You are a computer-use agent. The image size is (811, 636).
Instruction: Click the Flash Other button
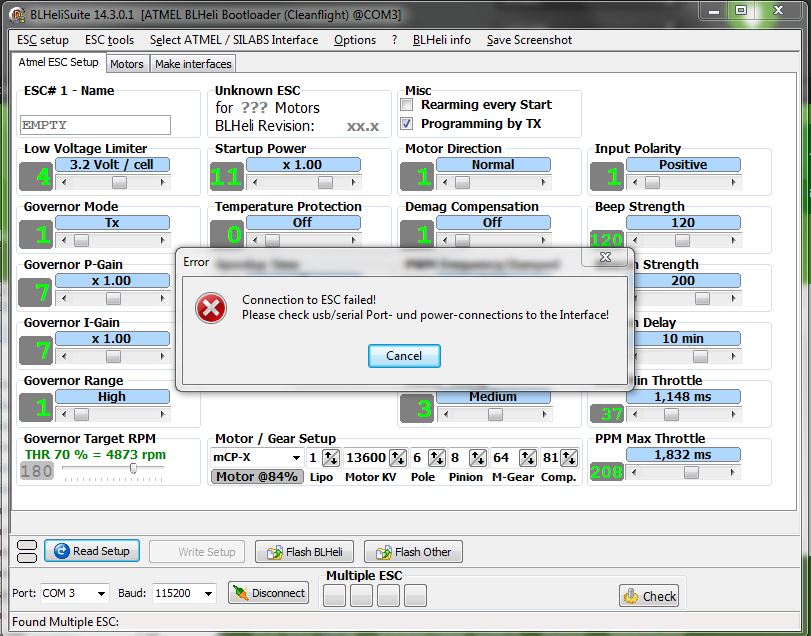(413, 552)
